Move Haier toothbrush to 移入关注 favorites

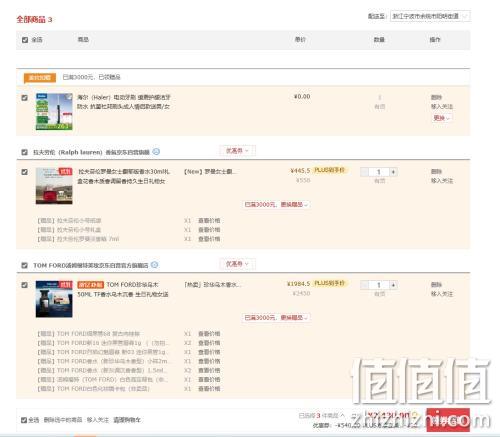[442, 106]
